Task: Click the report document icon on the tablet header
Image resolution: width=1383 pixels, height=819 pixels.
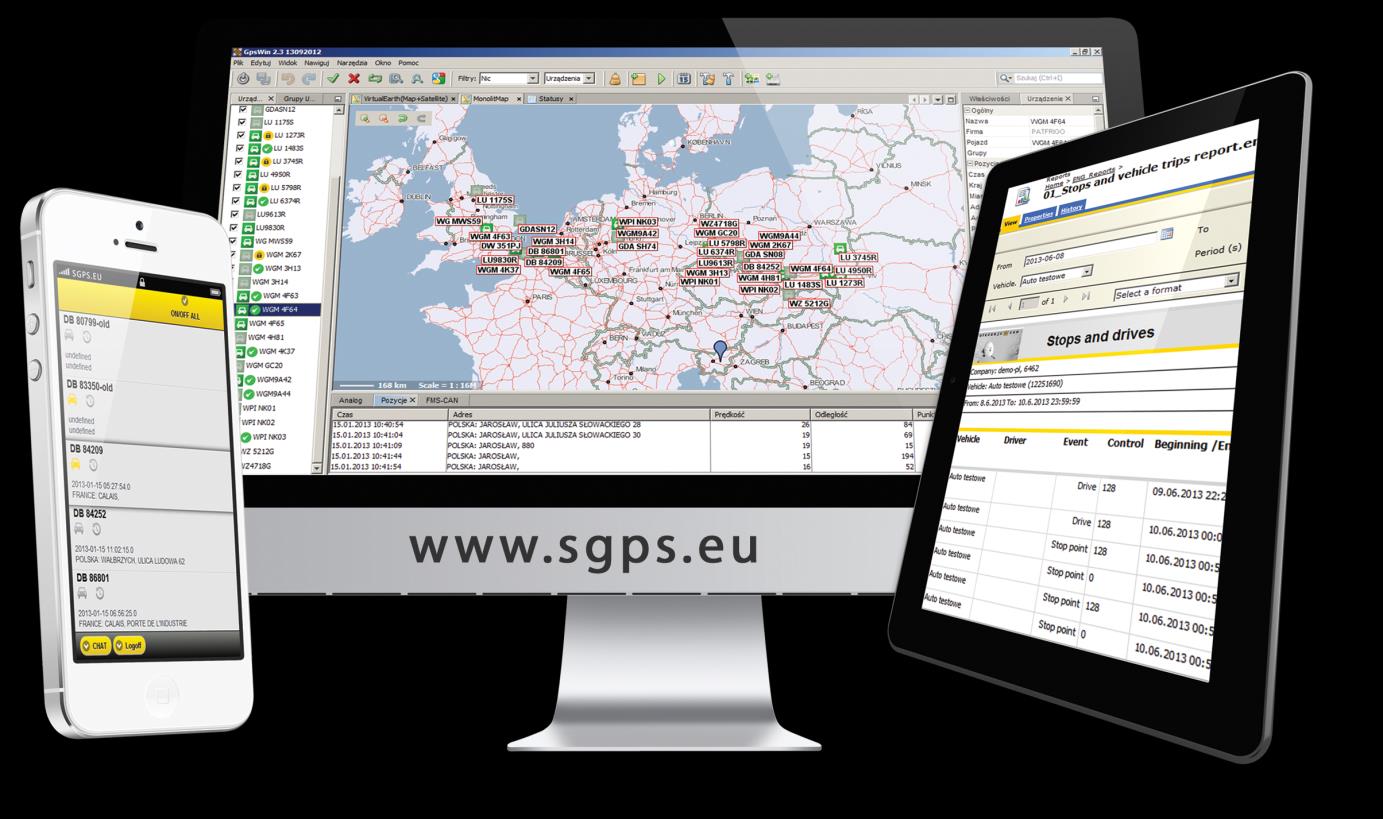Action: 1022,196
